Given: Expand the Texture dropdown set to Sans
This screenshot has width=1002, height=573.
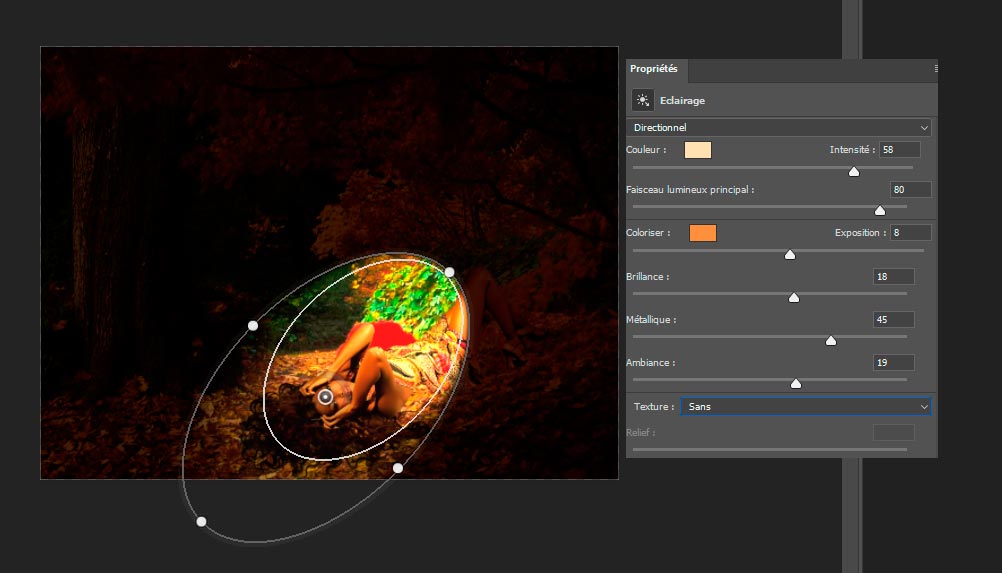Looking at the screenshot, I should (805, 407).
